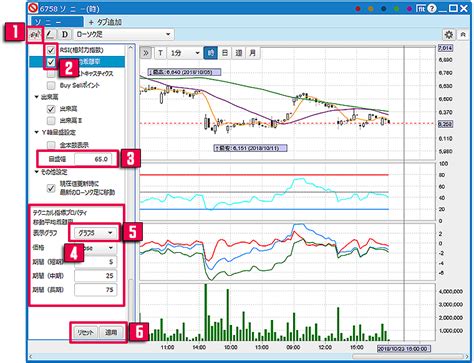Click the lowest price label 6,151
Screen dimensions: 474x363
(251, 148)
